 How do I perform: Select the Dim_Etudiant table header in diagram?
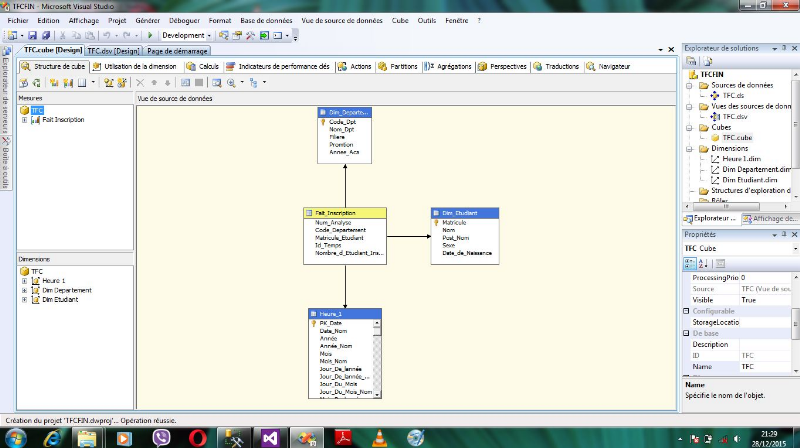(x=464, y=213)
